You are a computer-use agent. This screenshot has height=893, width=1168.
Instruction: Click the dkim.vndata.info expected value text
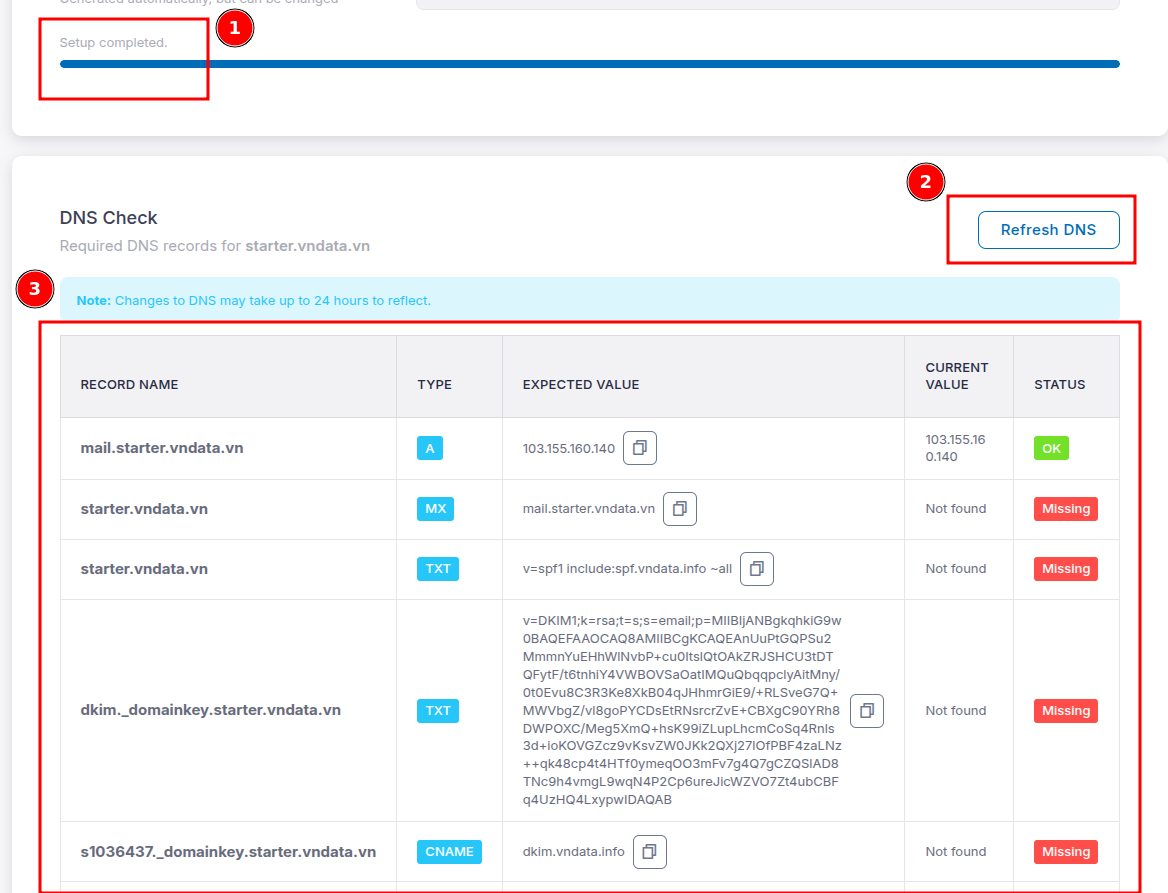coord(574,851)
